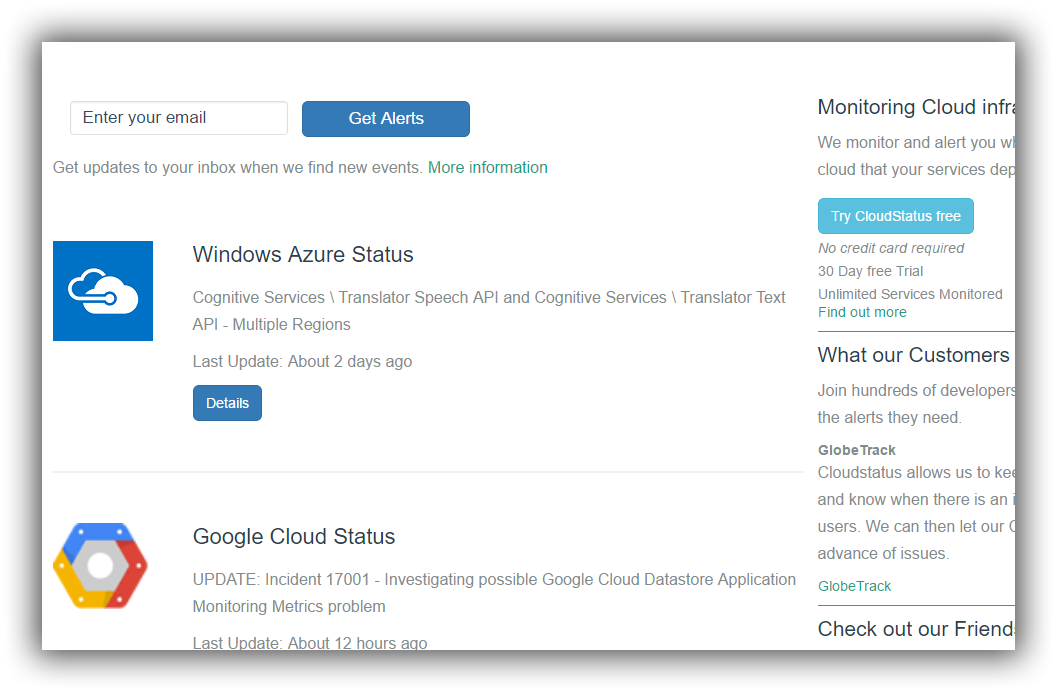Click the 'Check out our Friends' heading
The image size is (1057, 692).
915,629
